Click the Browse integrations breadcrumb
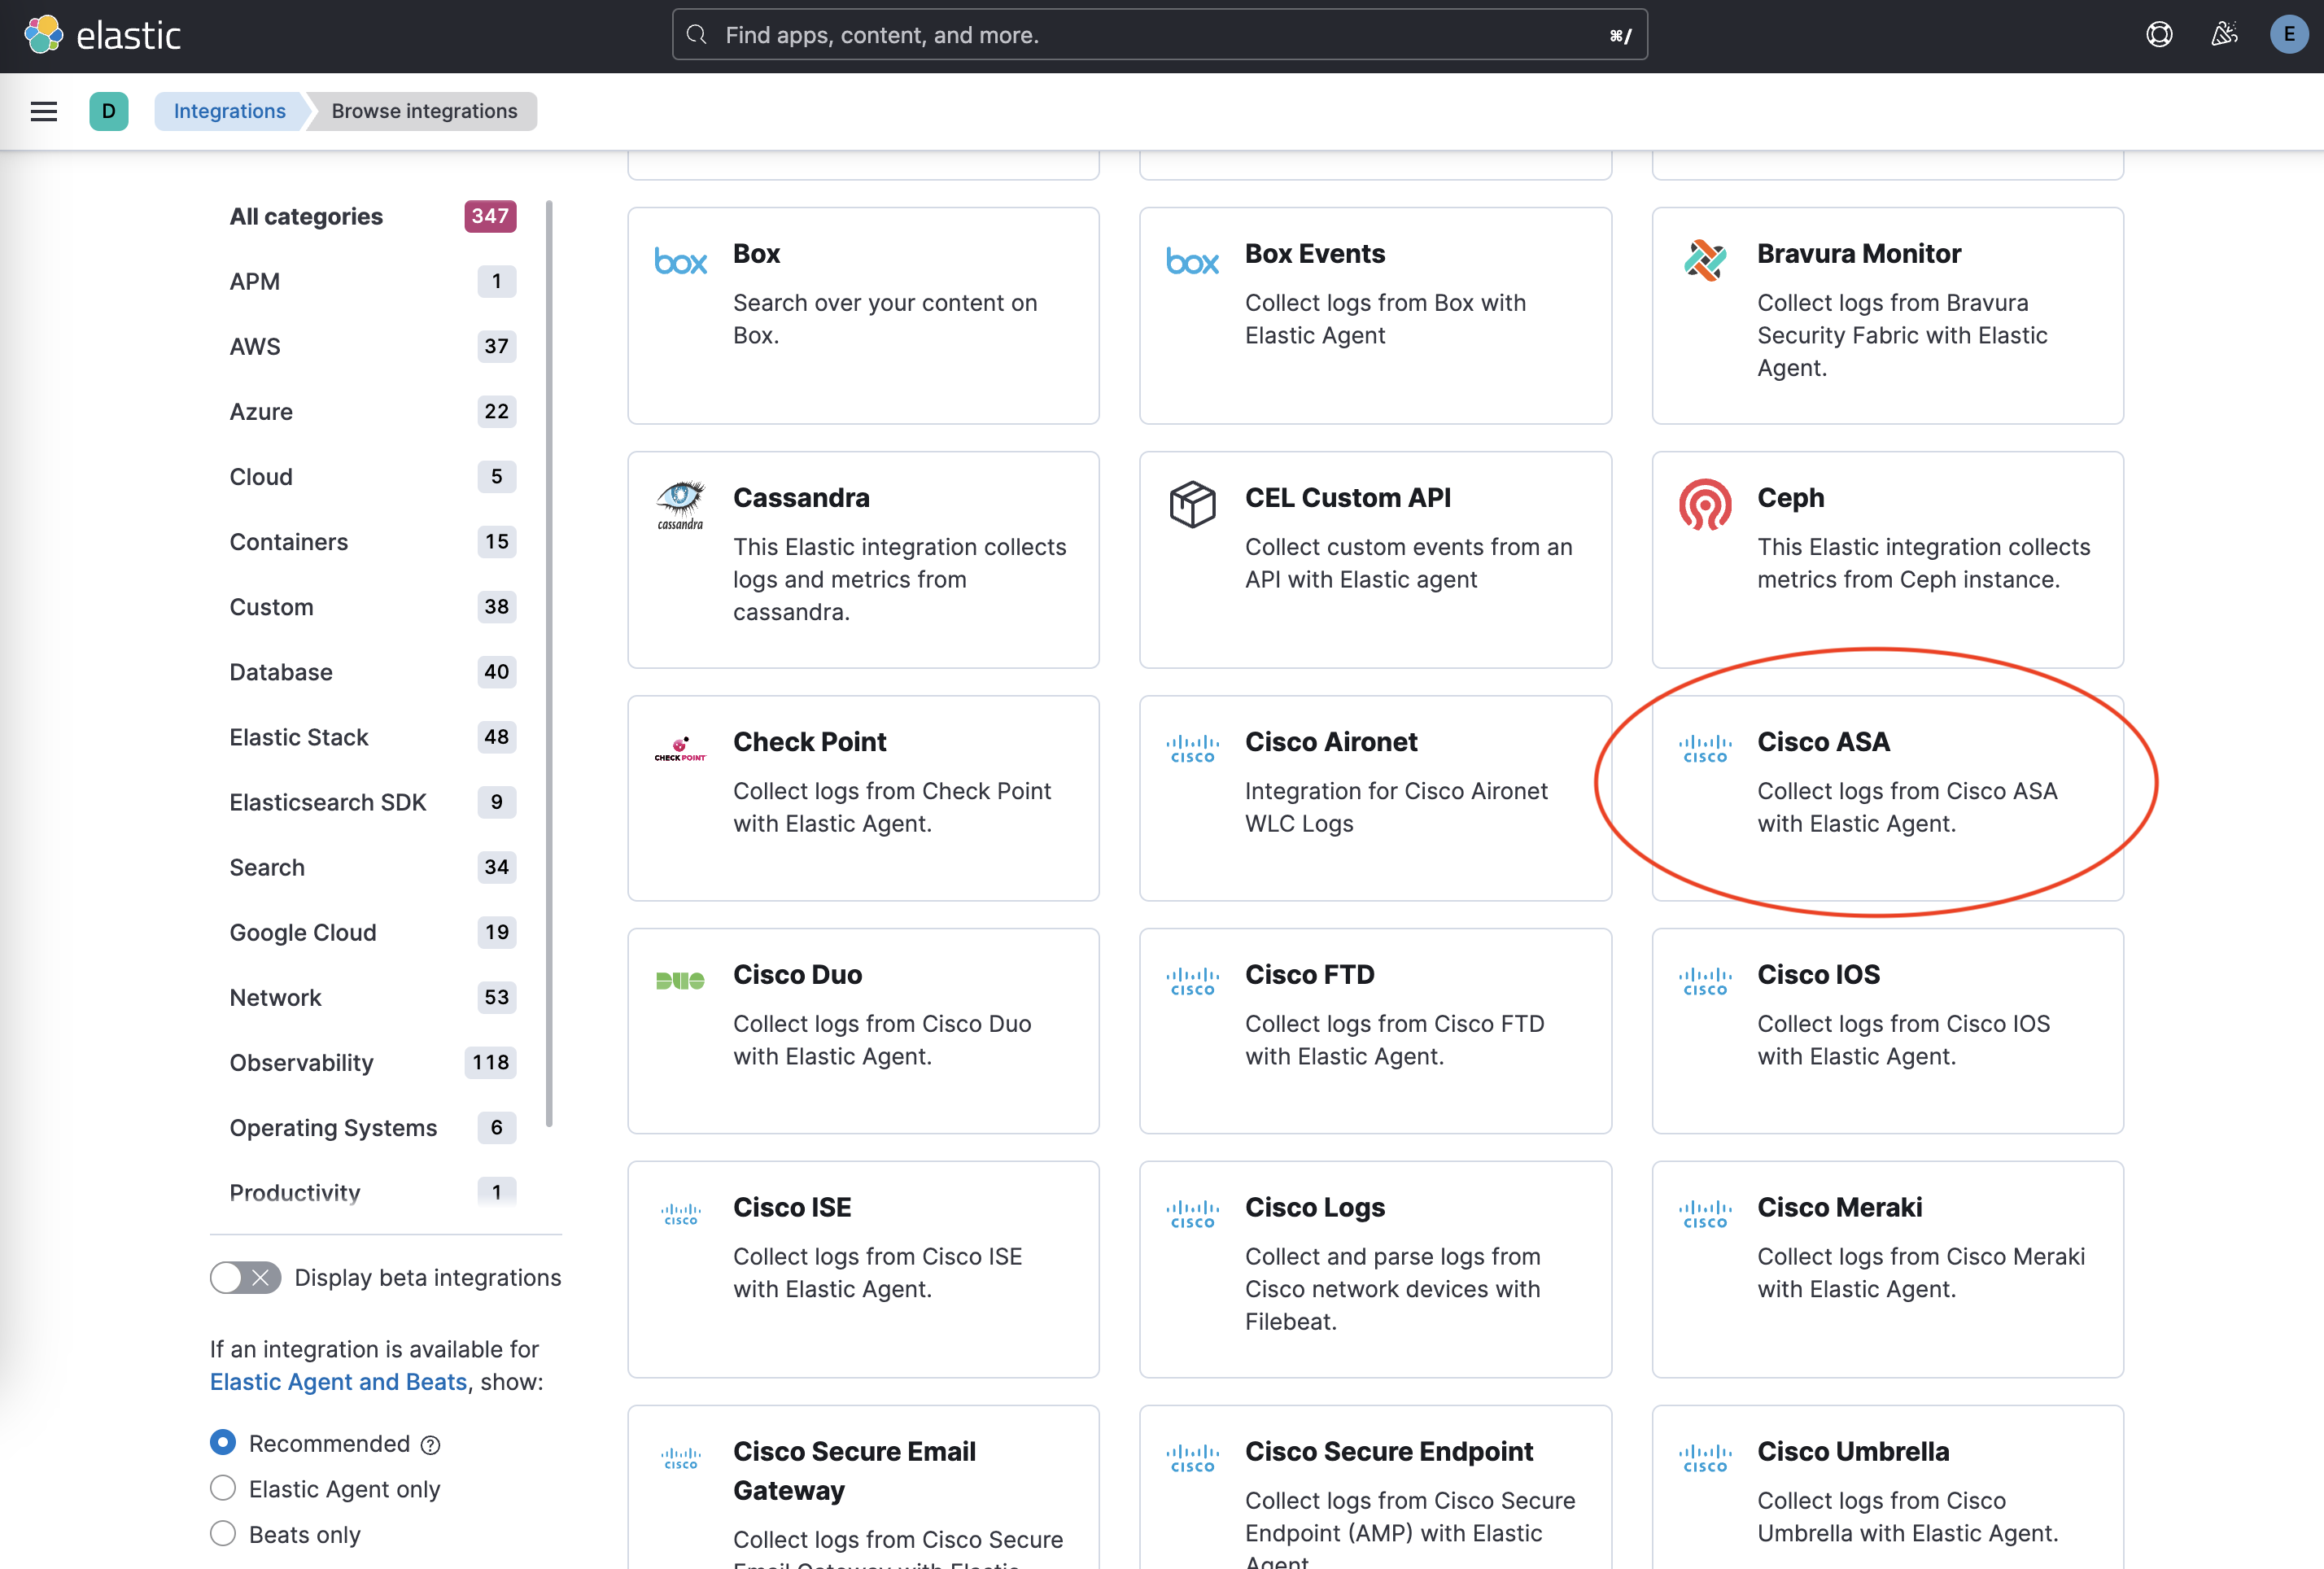The height and width of the screenshot is (1569, 2324). click(421, 111)
